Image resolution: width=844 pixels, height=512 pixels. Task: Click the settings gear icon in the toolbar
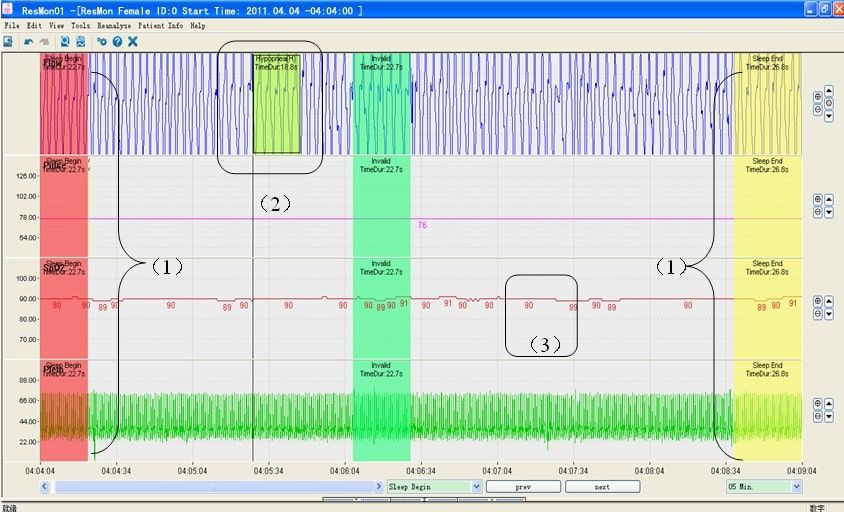pos(101,41)
